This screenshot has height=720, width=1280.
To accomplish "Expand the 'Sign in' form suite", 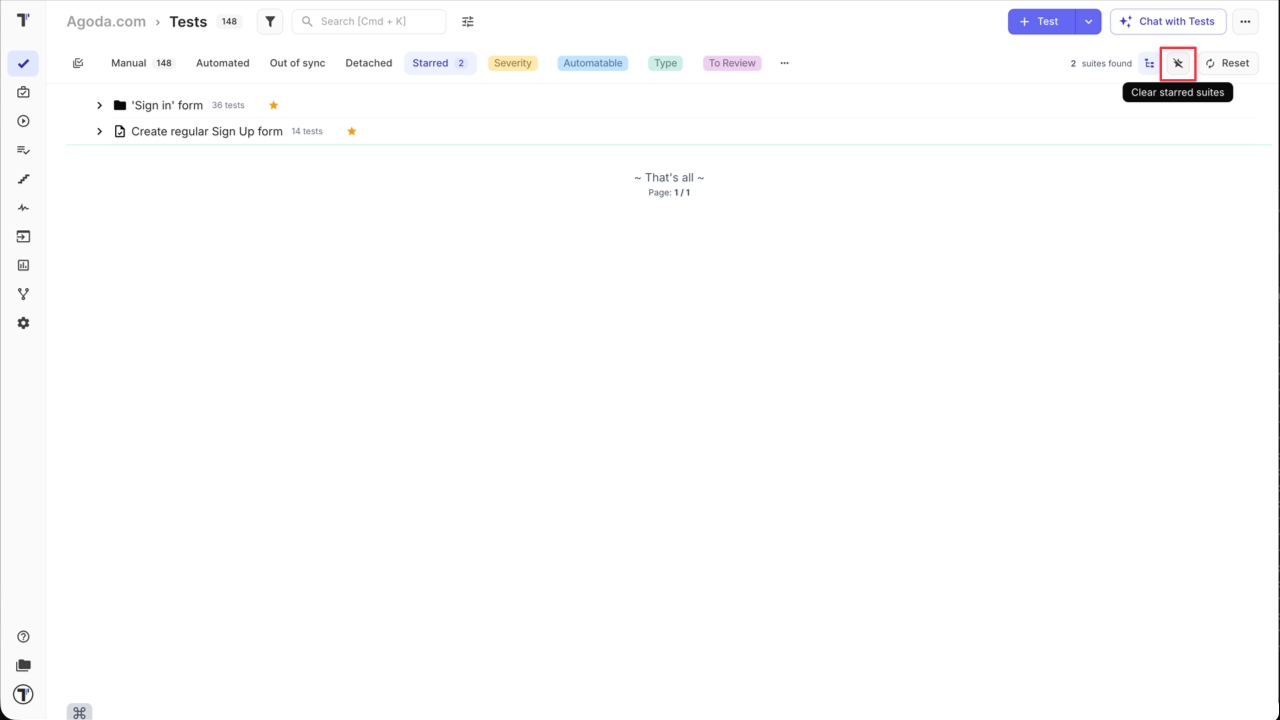I will tap(99, 104).
